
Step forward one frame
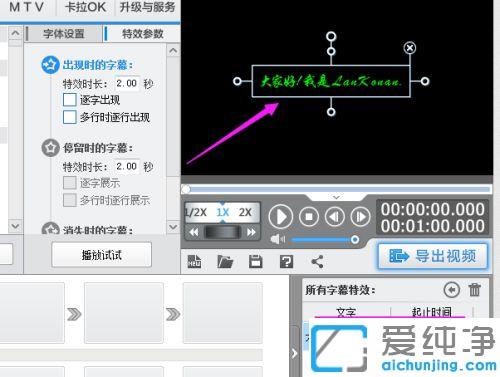(x=360, y=217)
